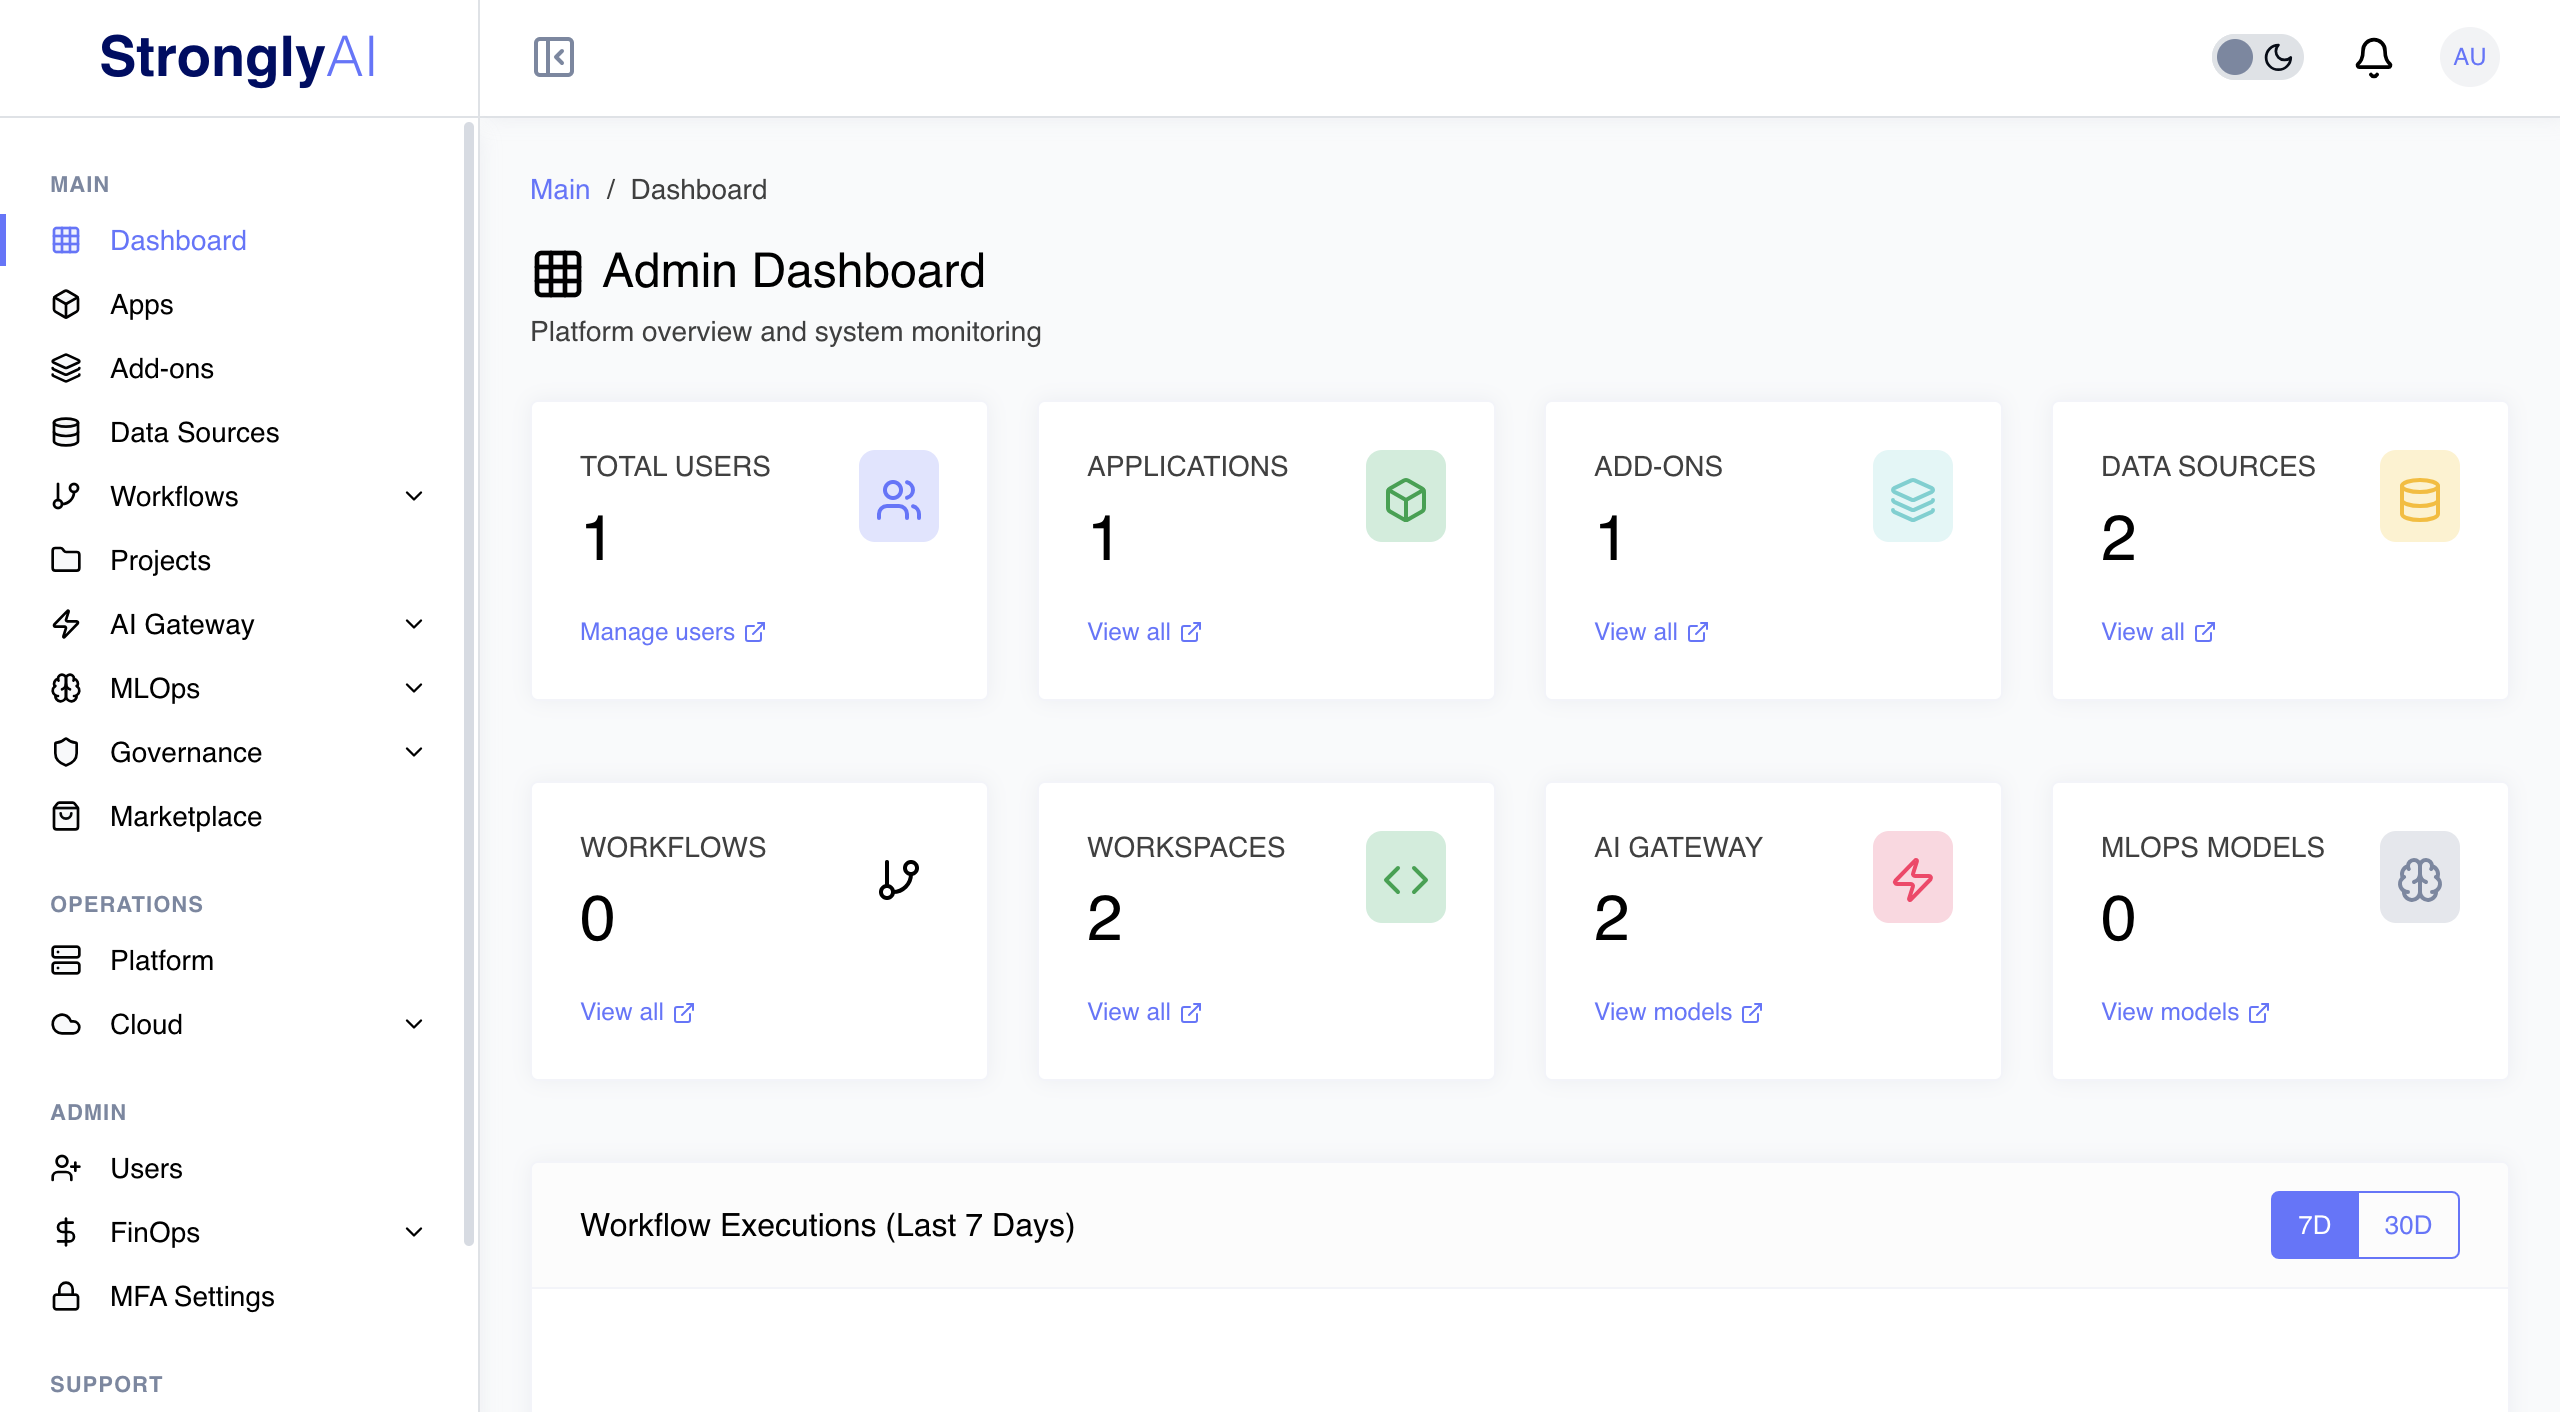Switch workflow executions to 30D view
The width and height of the screenshot is (2560, 1412).
pyautogui.click(x=2409, y=1224)
